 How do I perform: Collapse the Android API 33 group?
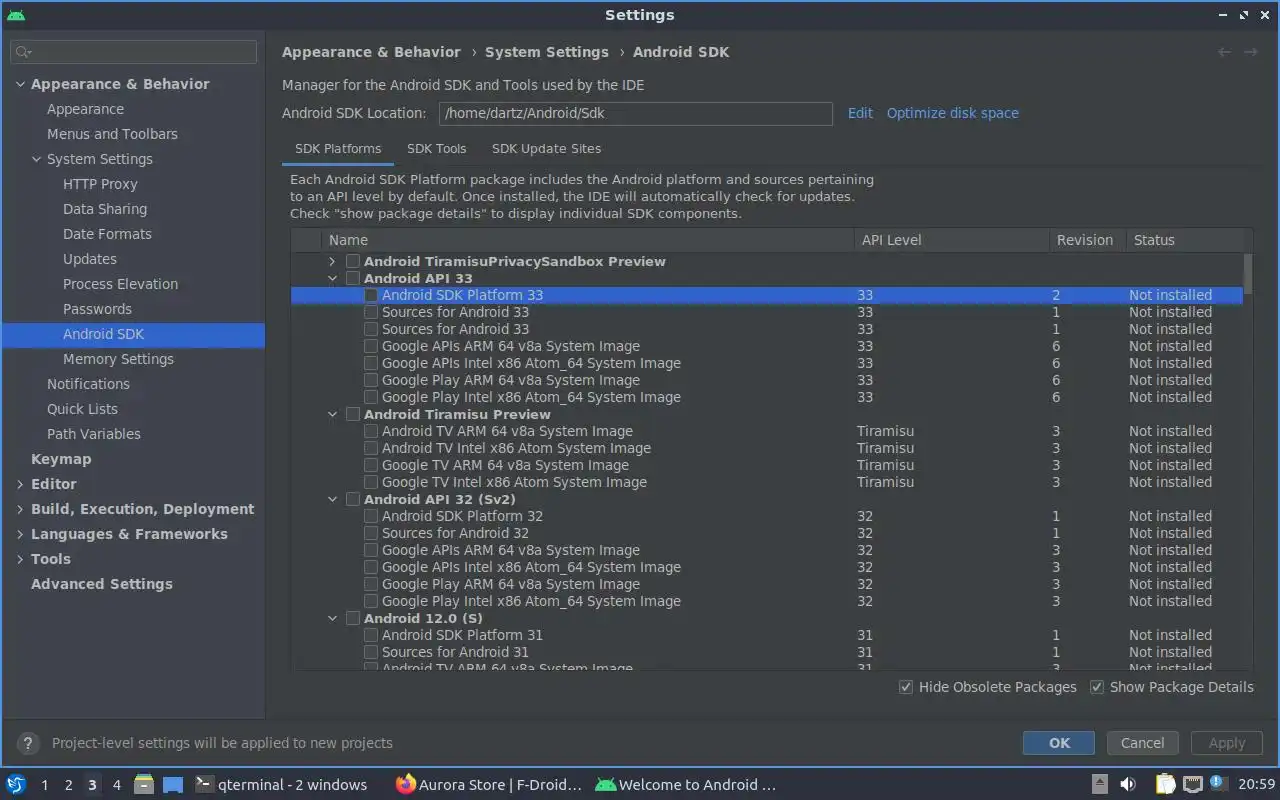(x=333, y=278)
